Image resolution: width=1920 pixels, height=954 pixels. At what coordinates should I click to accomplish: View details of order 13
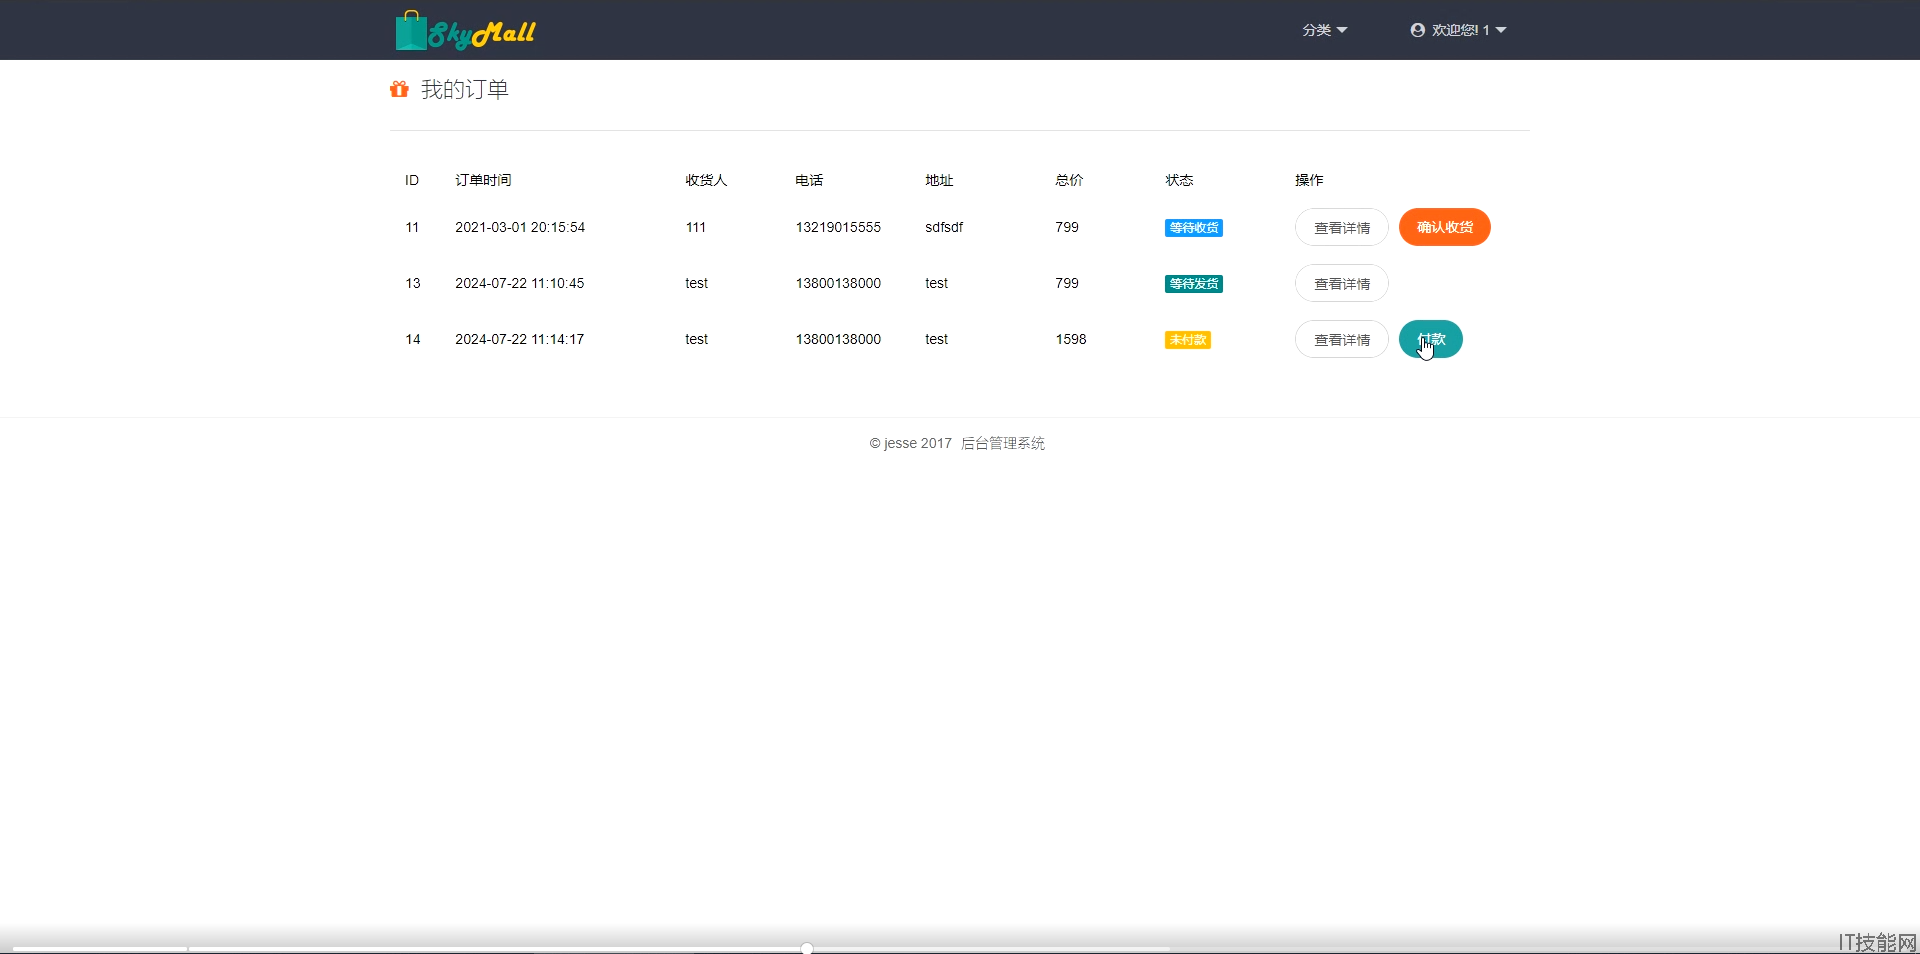pyautogui.click(x=1341, y=283)
